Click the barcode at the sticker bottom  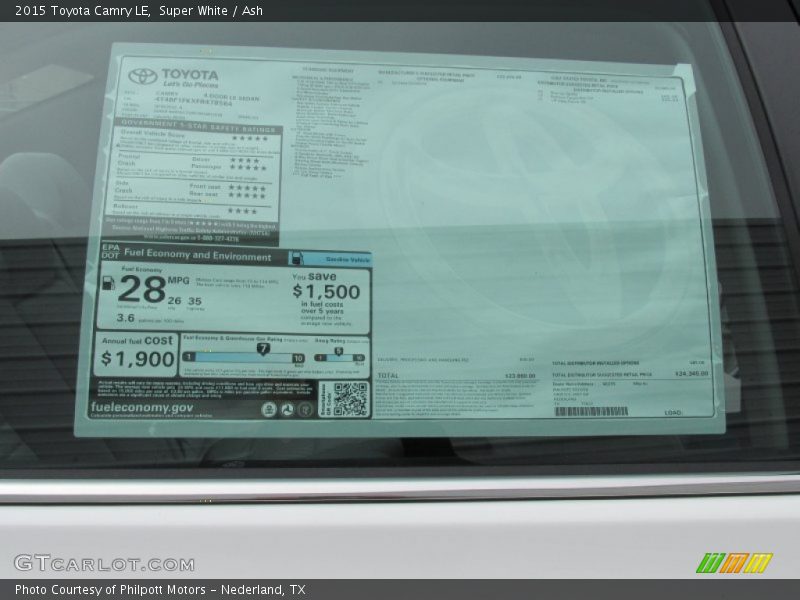click(591, 411)
